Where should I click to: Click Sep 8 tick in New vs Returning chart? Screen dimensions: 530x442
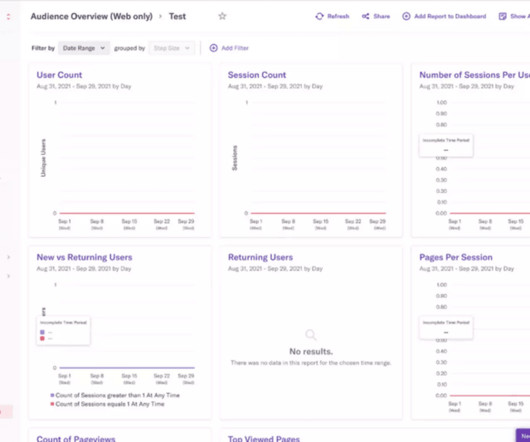pos(97,378)
